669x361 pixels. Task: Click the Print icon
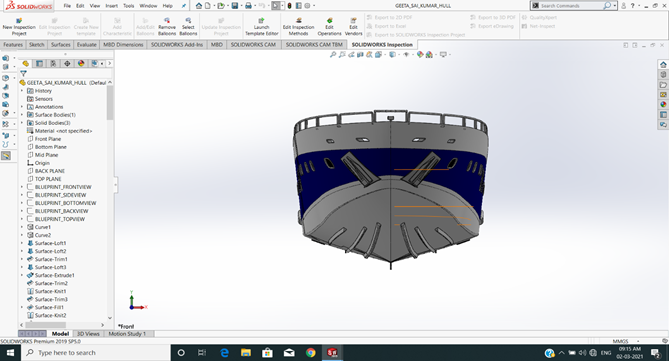point(248,6)
